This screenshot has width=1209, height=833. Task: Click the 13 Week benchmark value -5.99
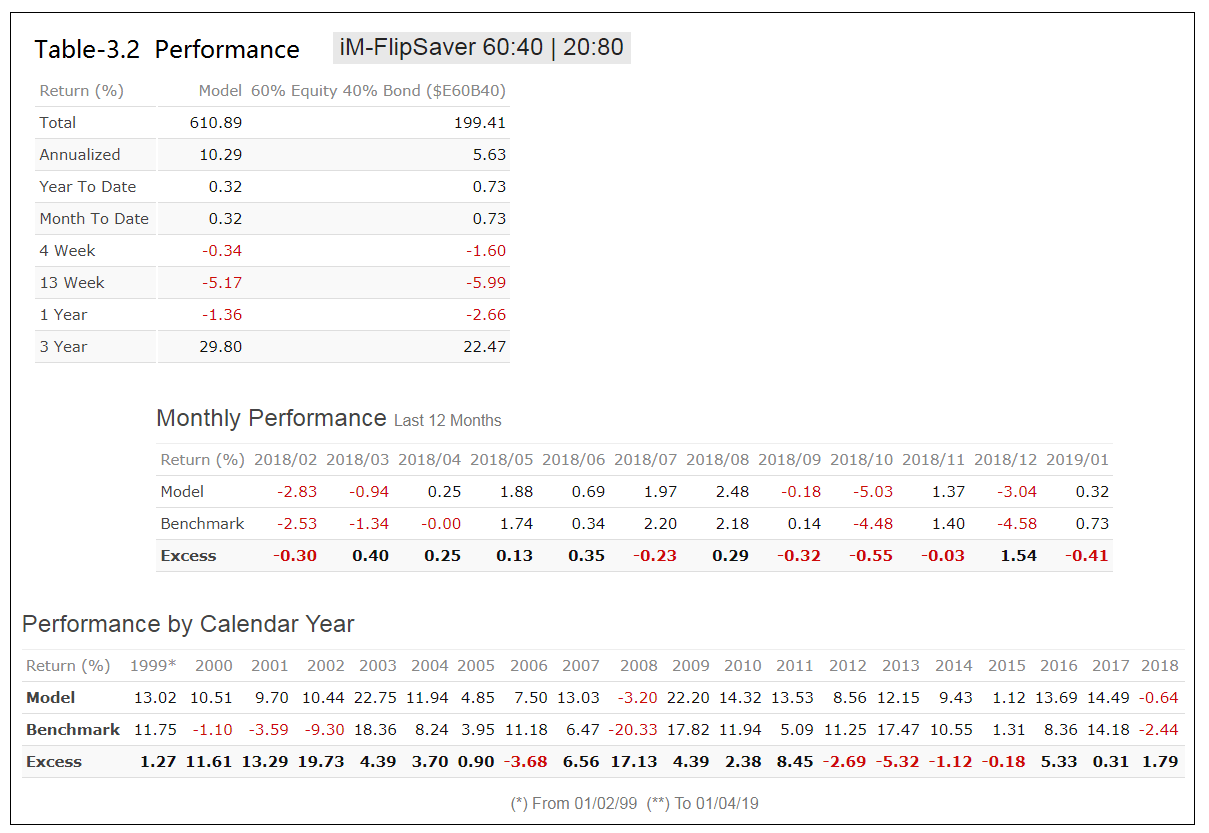click(485, 283)
